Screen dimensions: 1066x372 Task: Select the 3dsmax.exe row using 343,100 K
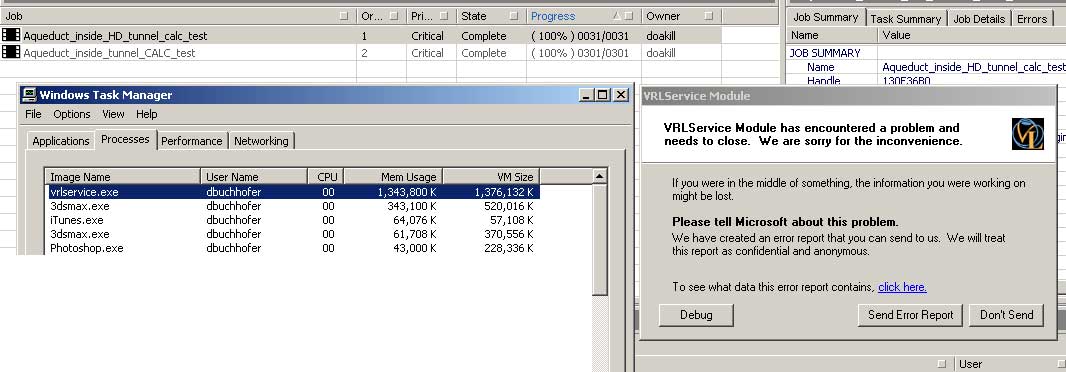[292, 206]
